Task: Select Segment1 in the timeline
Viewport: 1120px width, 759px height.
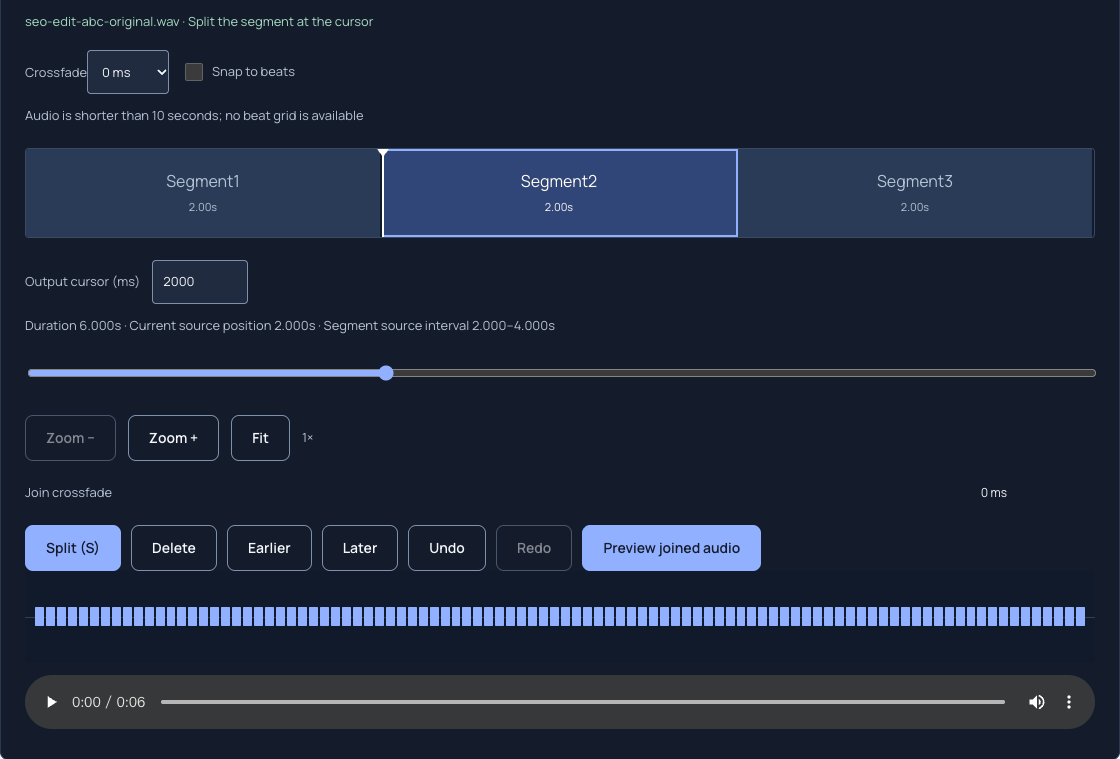Action: point(203,193)
